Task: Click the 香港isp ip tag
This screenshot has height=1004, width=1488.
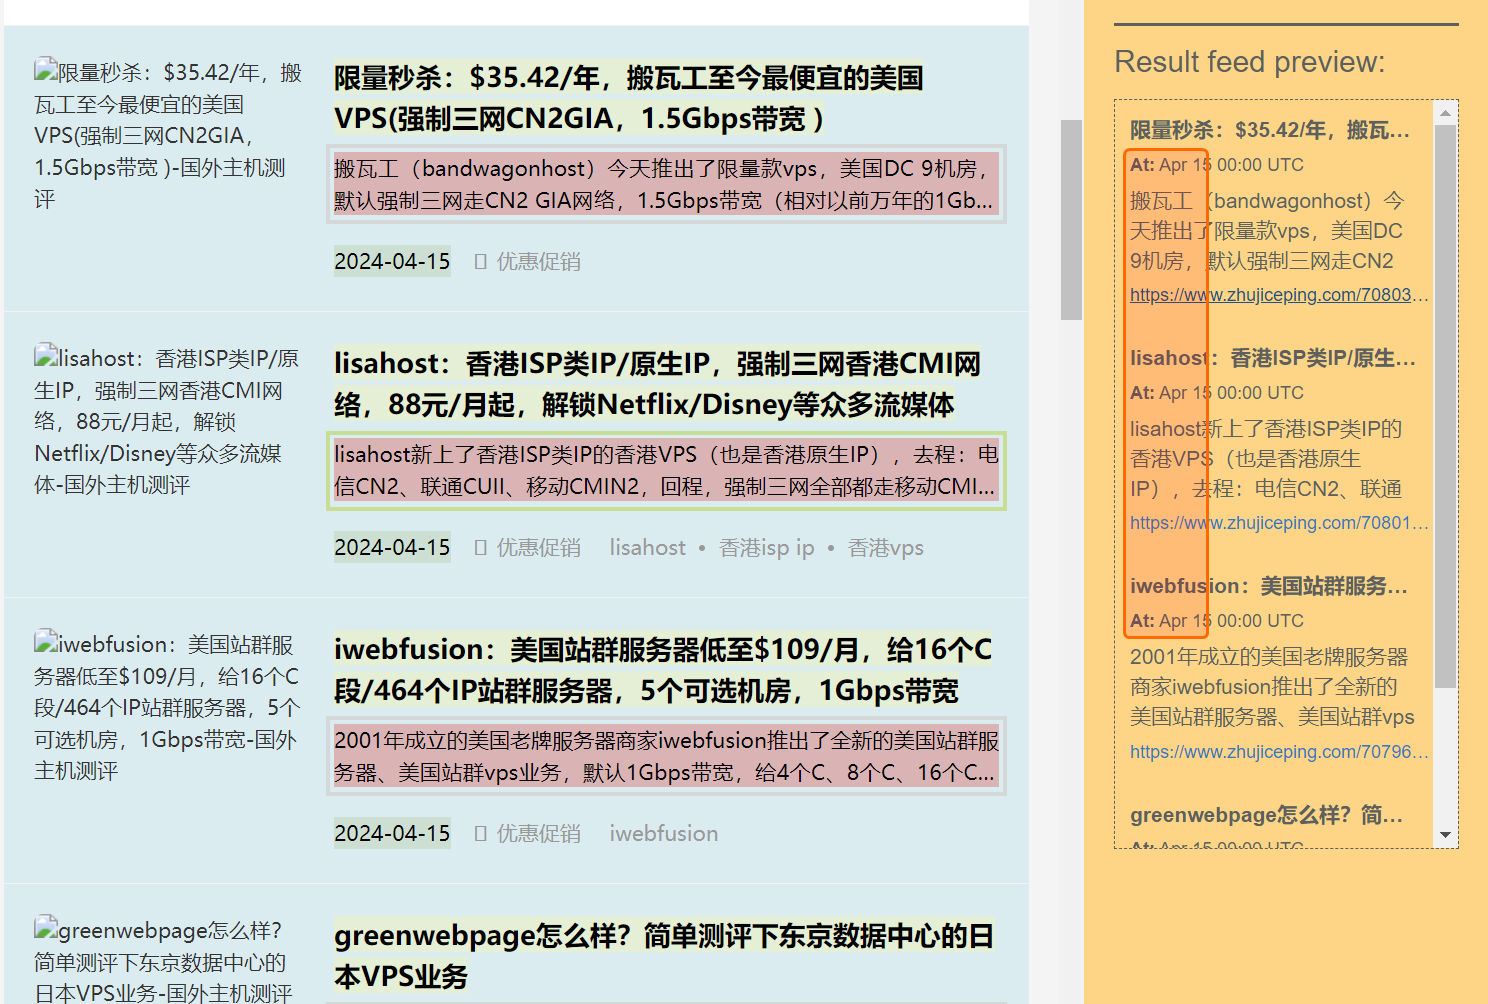Action: tap(766, 548)
